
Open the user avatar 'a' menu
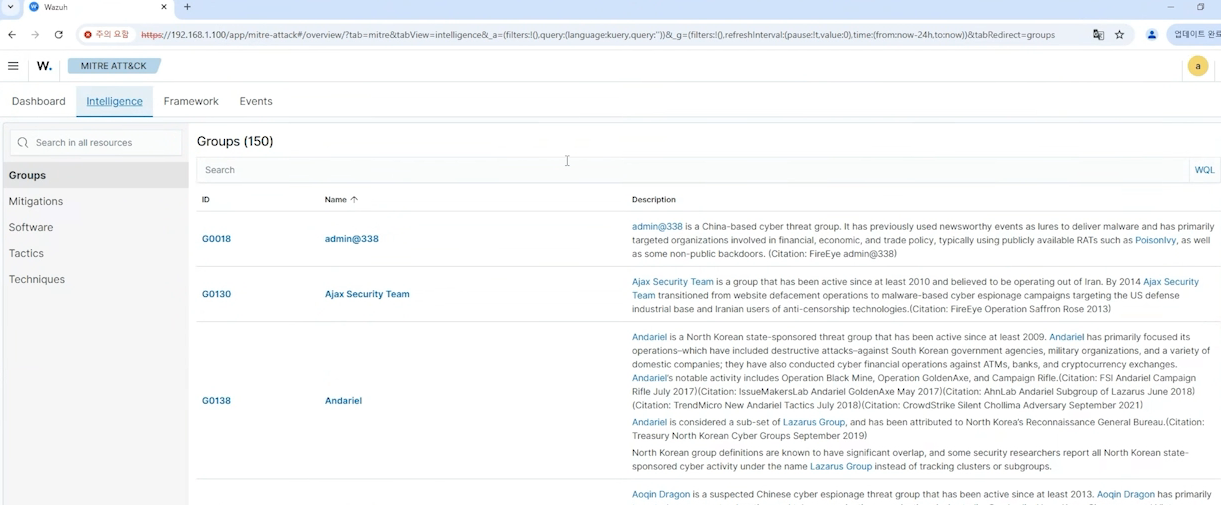1198,66
